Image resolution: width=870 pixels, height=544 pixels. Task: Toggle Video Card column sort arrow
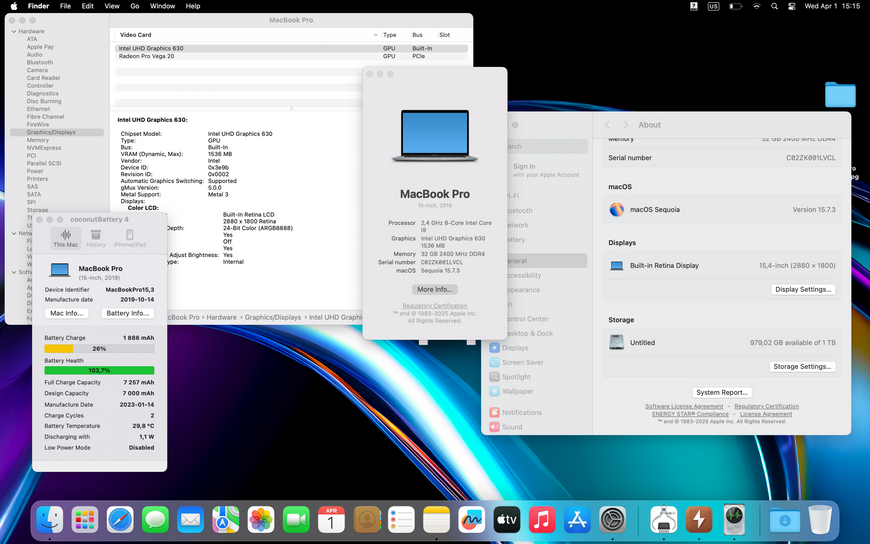(376, 35)
